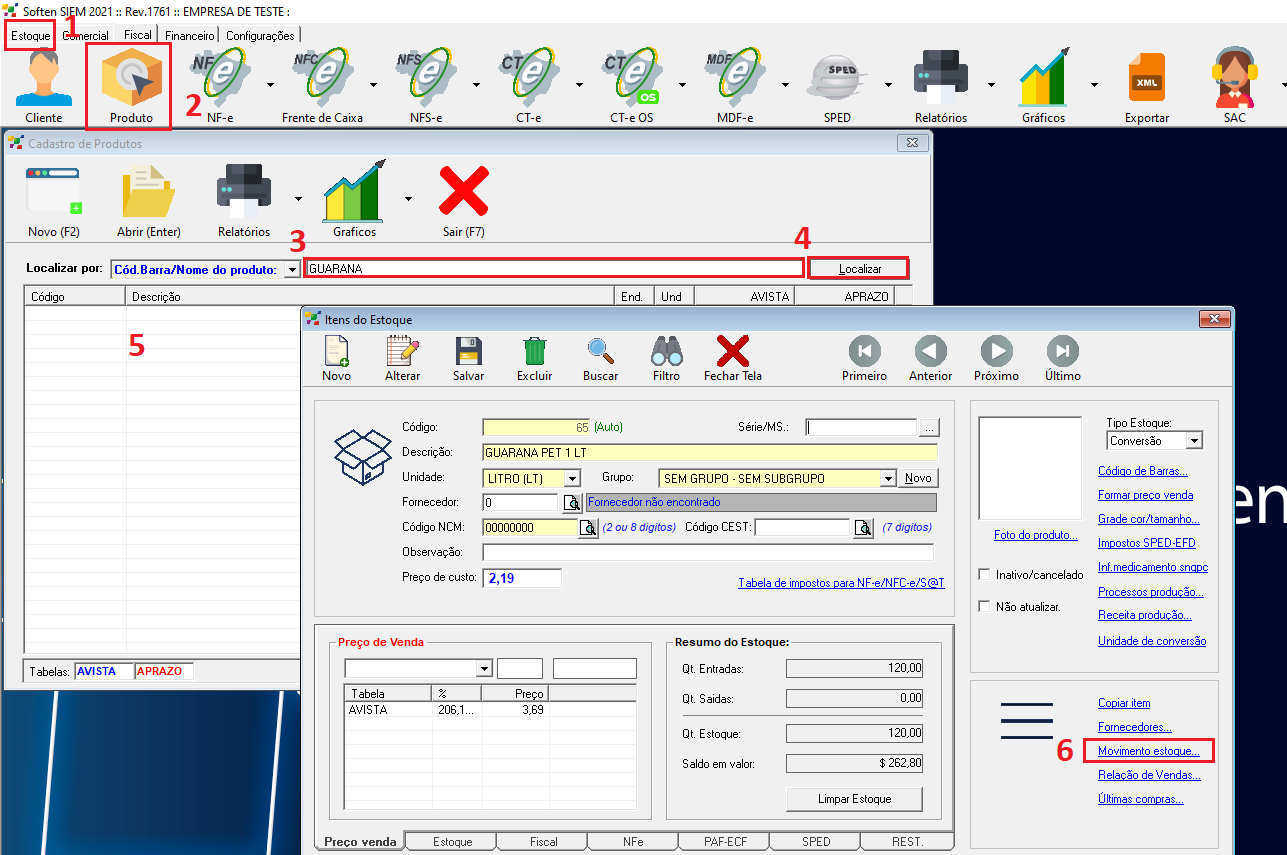
Task: Toggle the Inativo/cancelado checkbox
Action: [985, 575]
